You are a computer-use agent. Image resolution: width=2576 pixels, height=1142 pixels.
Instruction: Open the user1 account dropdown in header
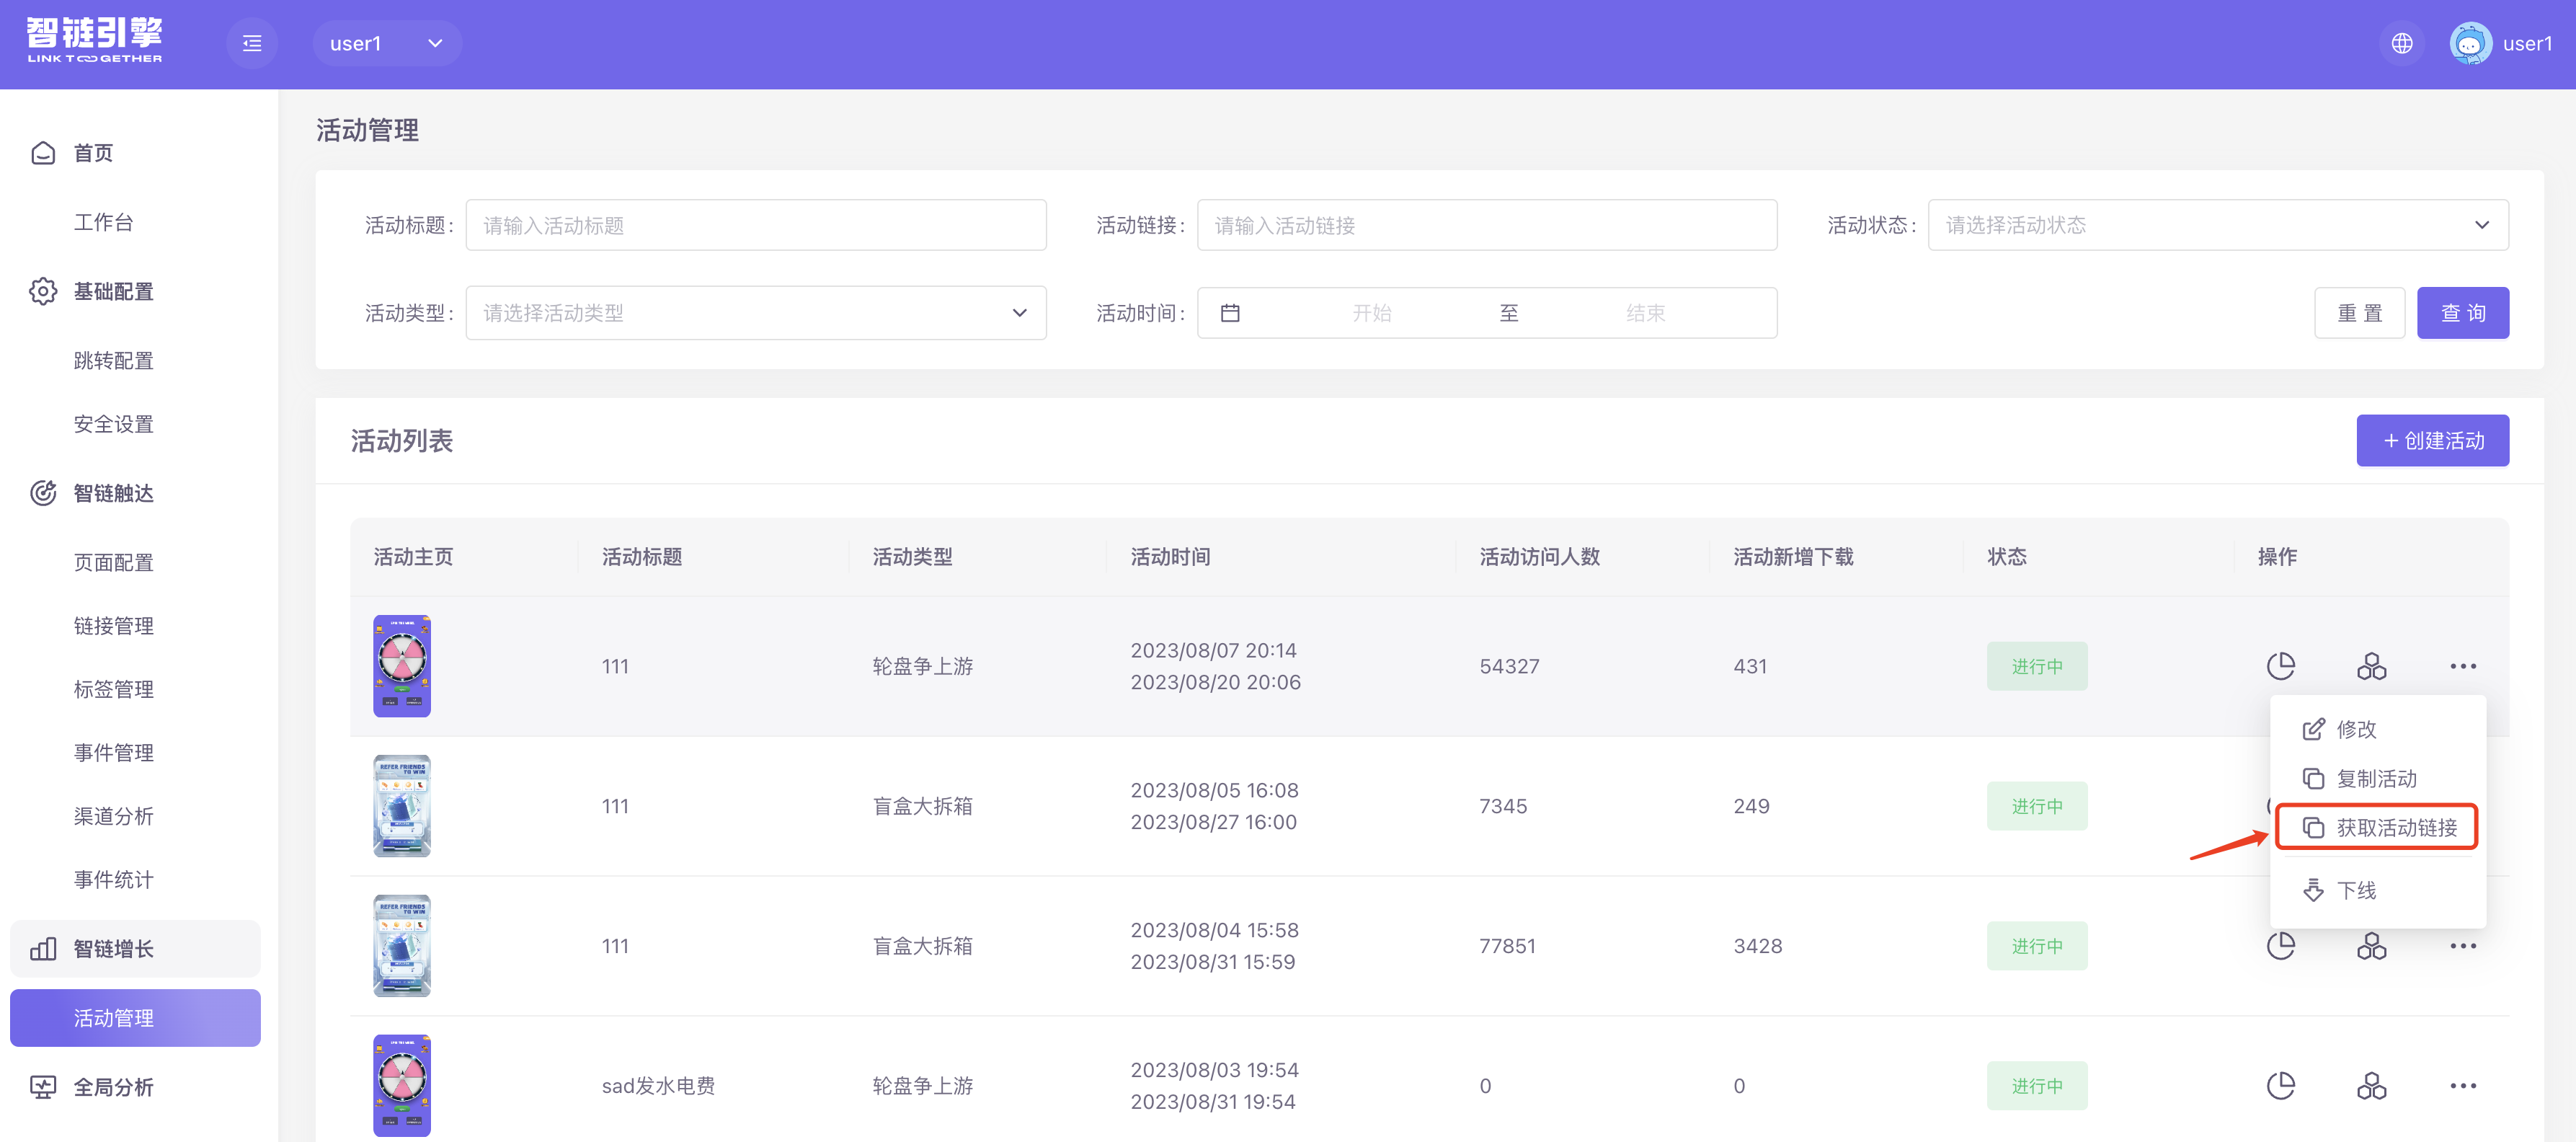[387, 43]
